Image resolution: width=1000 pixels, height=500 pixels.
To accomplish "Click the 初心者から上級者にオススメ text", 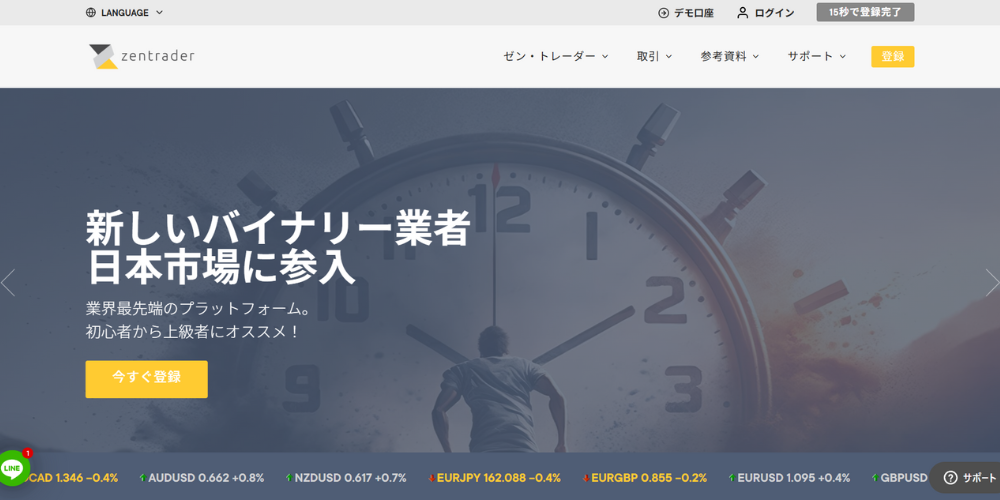I will (x=192, y=332).
